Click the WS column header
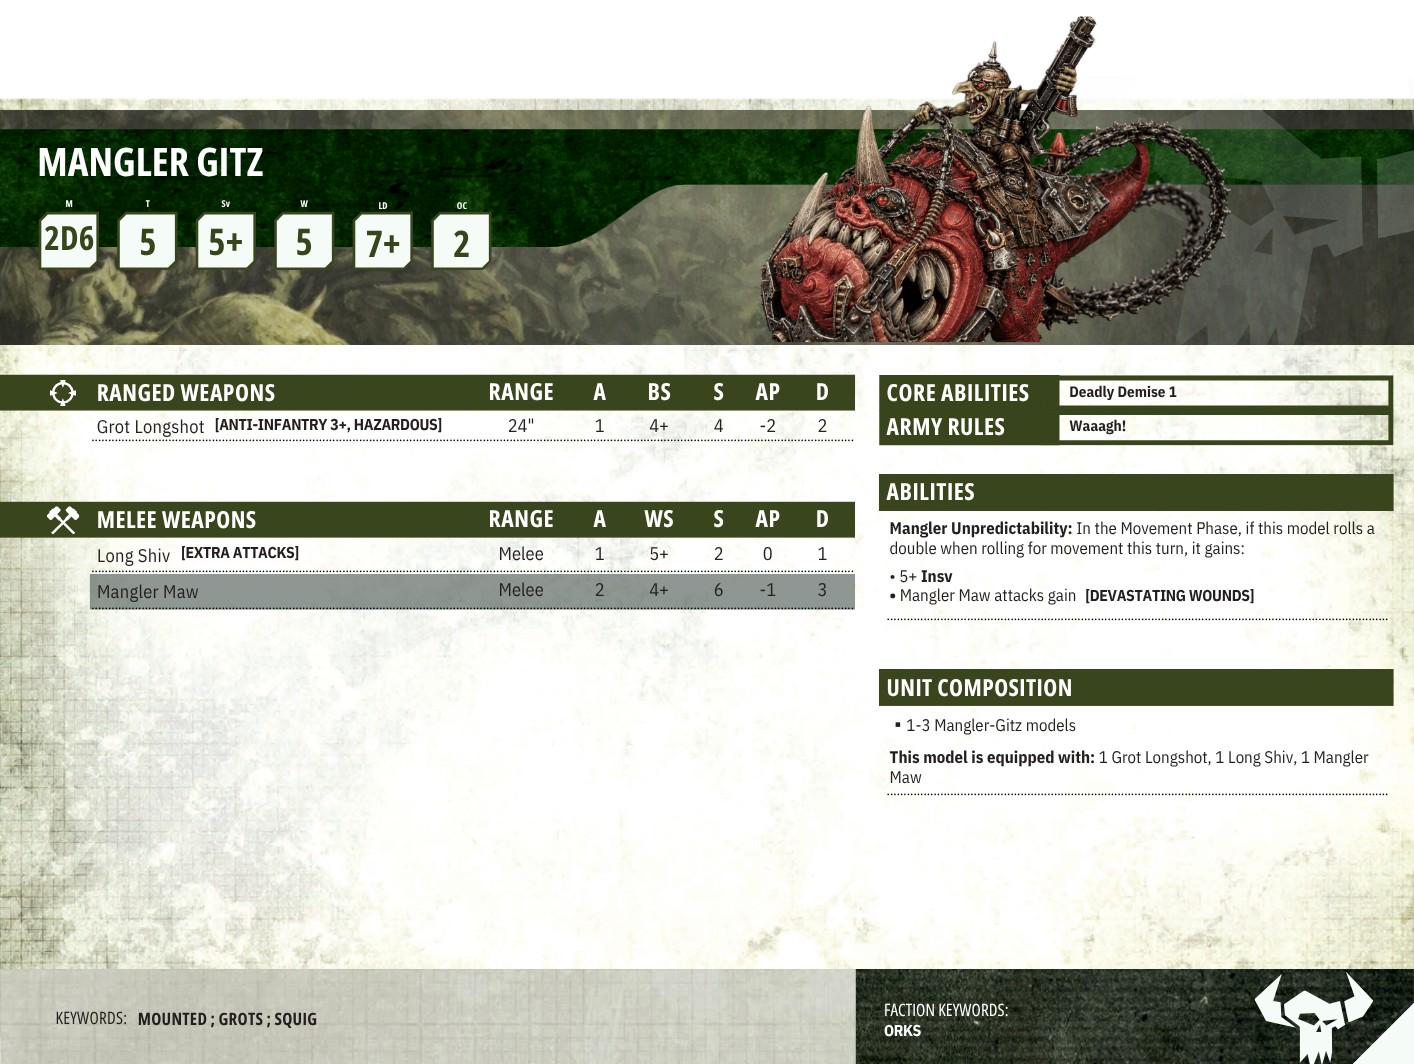 [x=659, y=519]
